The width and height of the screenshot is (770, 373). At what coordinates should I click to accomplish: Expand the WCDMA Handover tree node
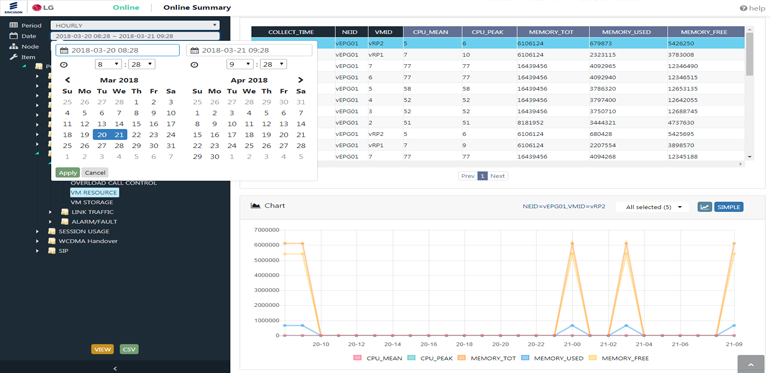coord(37,241)
